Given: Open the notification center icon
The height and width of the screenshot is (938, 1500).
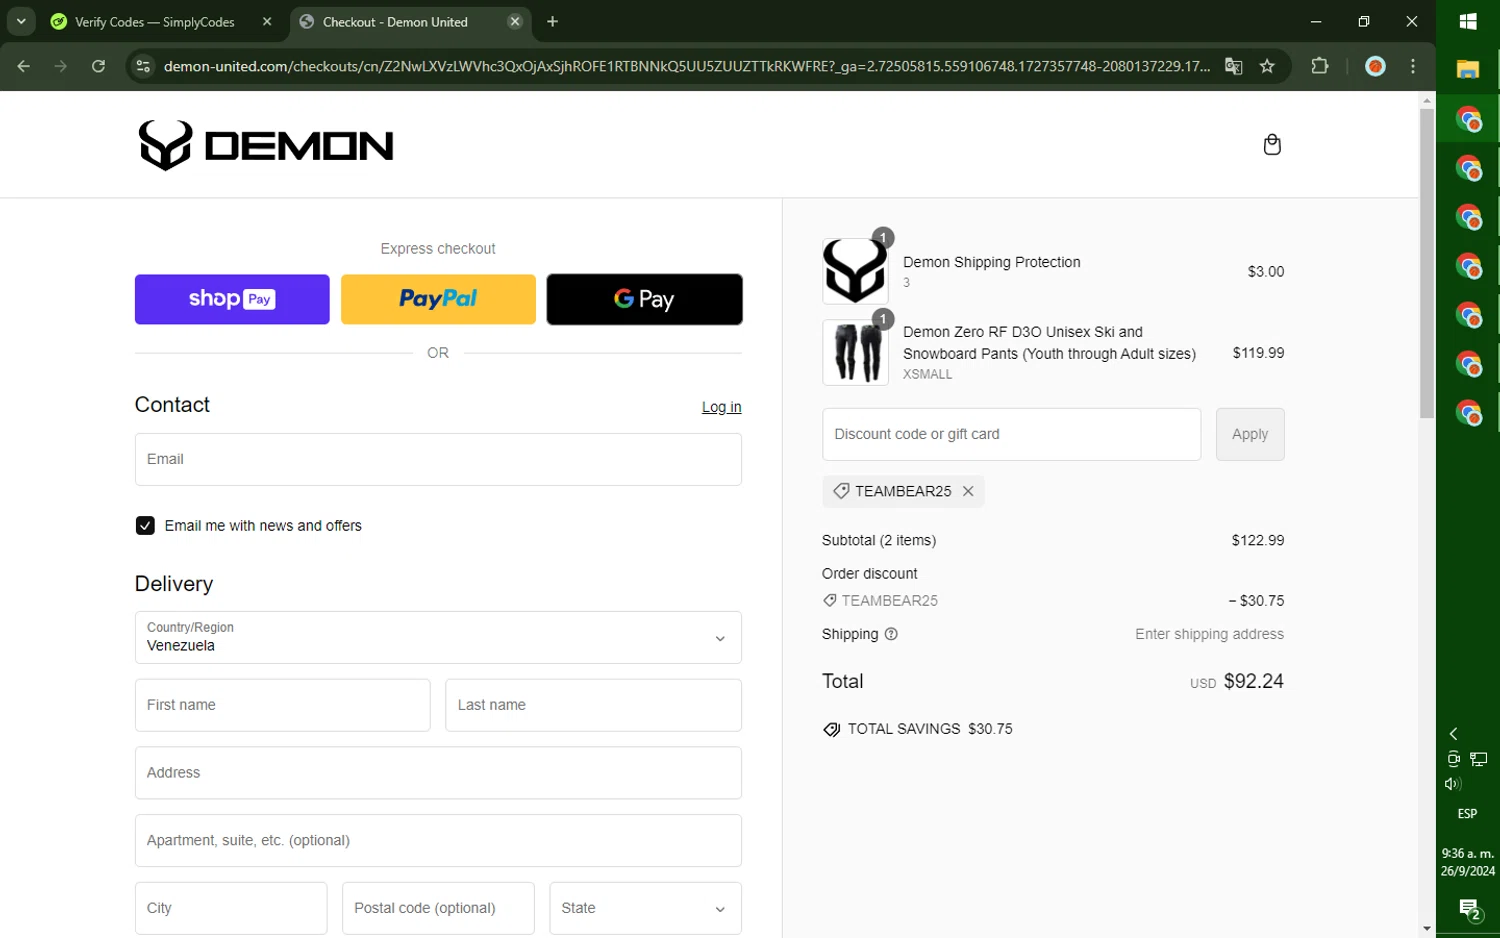Looking at the screenshot, I should [x=1469, y=910].
